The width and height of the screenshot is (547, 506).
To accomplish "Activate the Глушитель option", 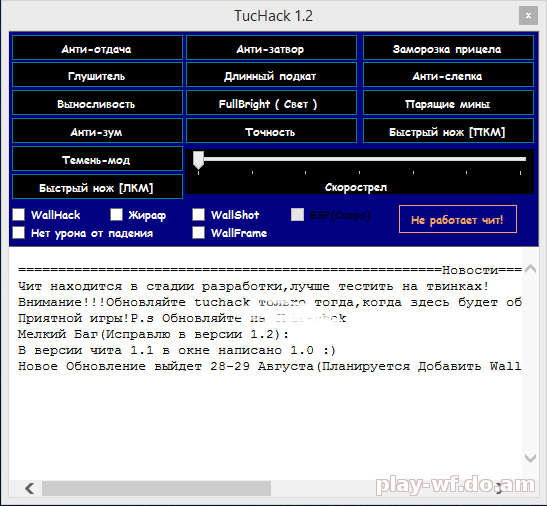I will (x=97, y=75).
